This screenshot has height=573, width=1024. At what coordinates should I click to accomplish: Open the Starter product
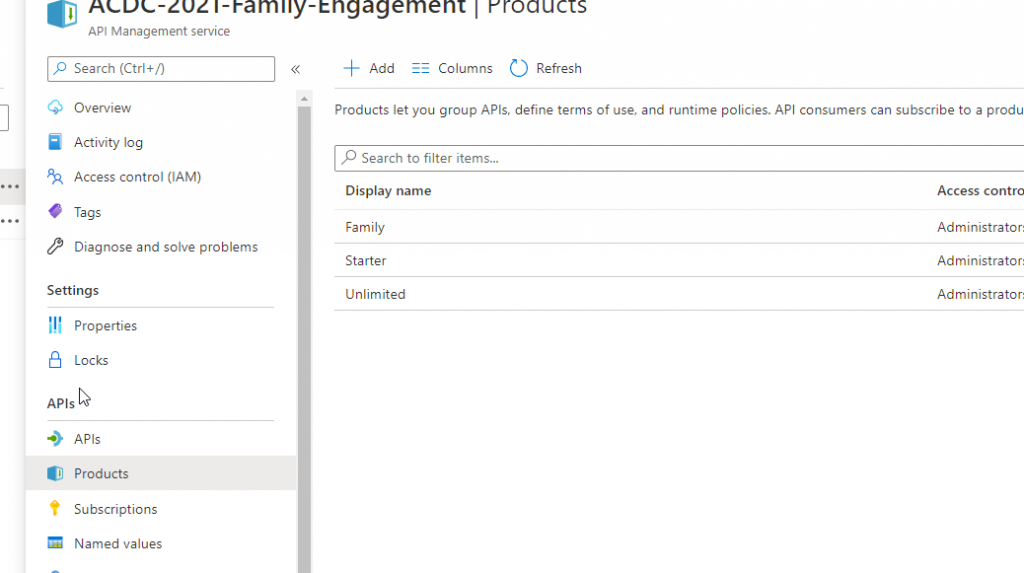(366, 261)
